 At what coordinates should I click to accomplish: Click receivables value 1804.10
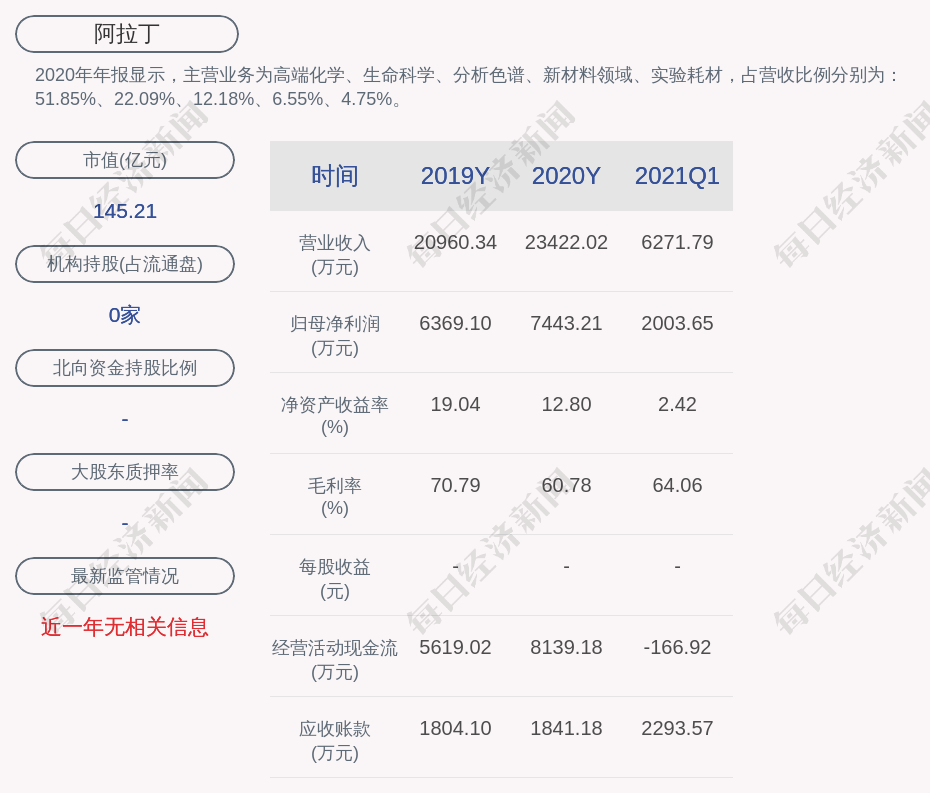tap(455, 728)
